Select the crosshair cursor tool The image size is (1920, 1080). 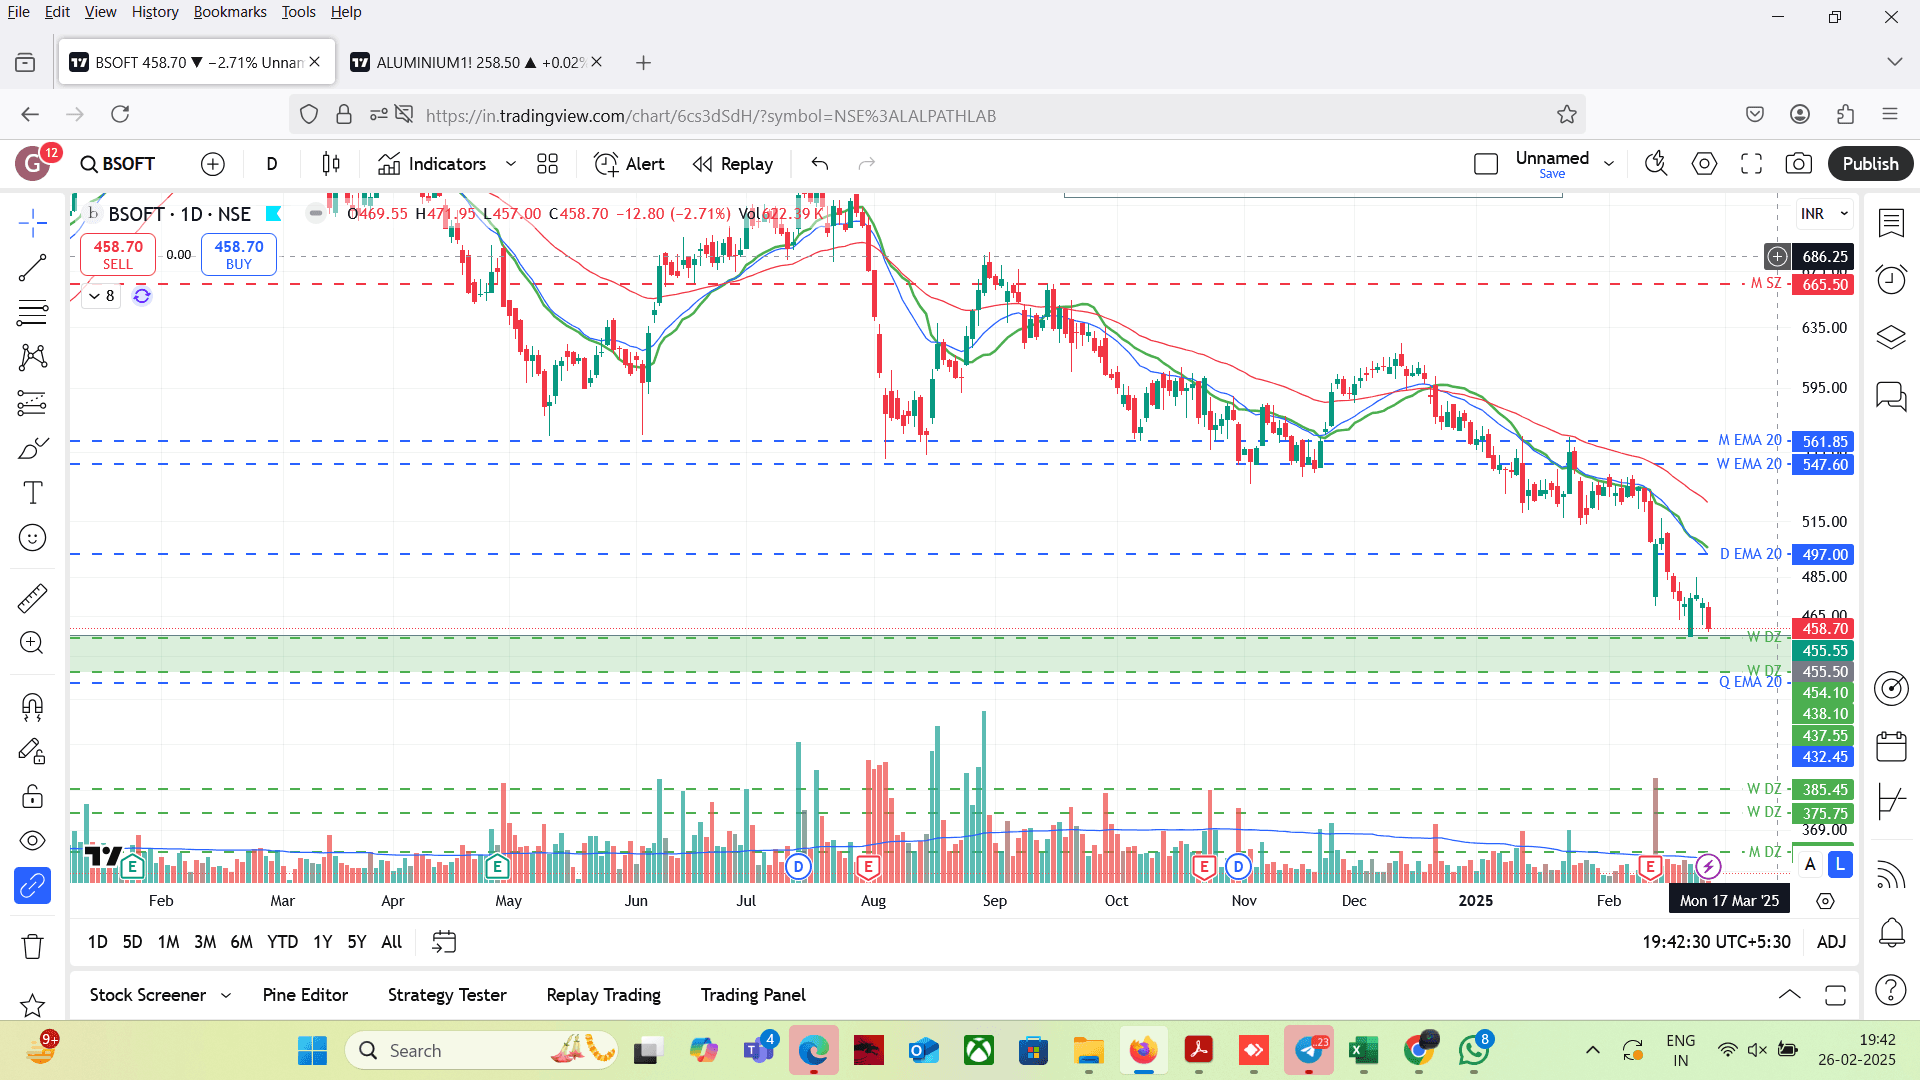click(32, 222)
